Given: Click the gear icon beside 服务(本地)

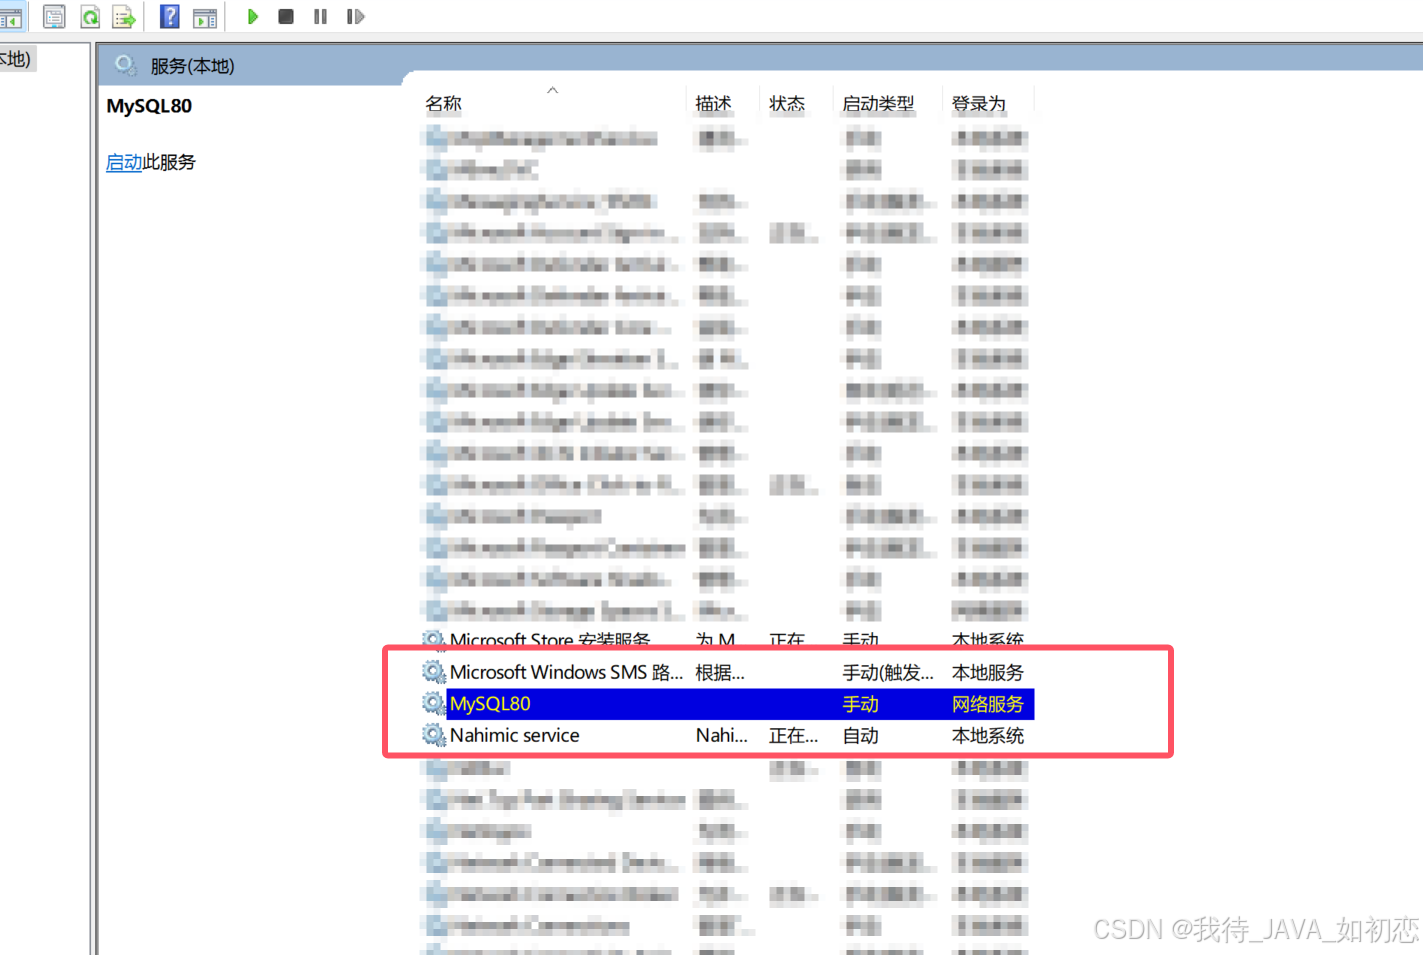Looking at the screenshot, I should pyautogui.click(x=124, y=65).
